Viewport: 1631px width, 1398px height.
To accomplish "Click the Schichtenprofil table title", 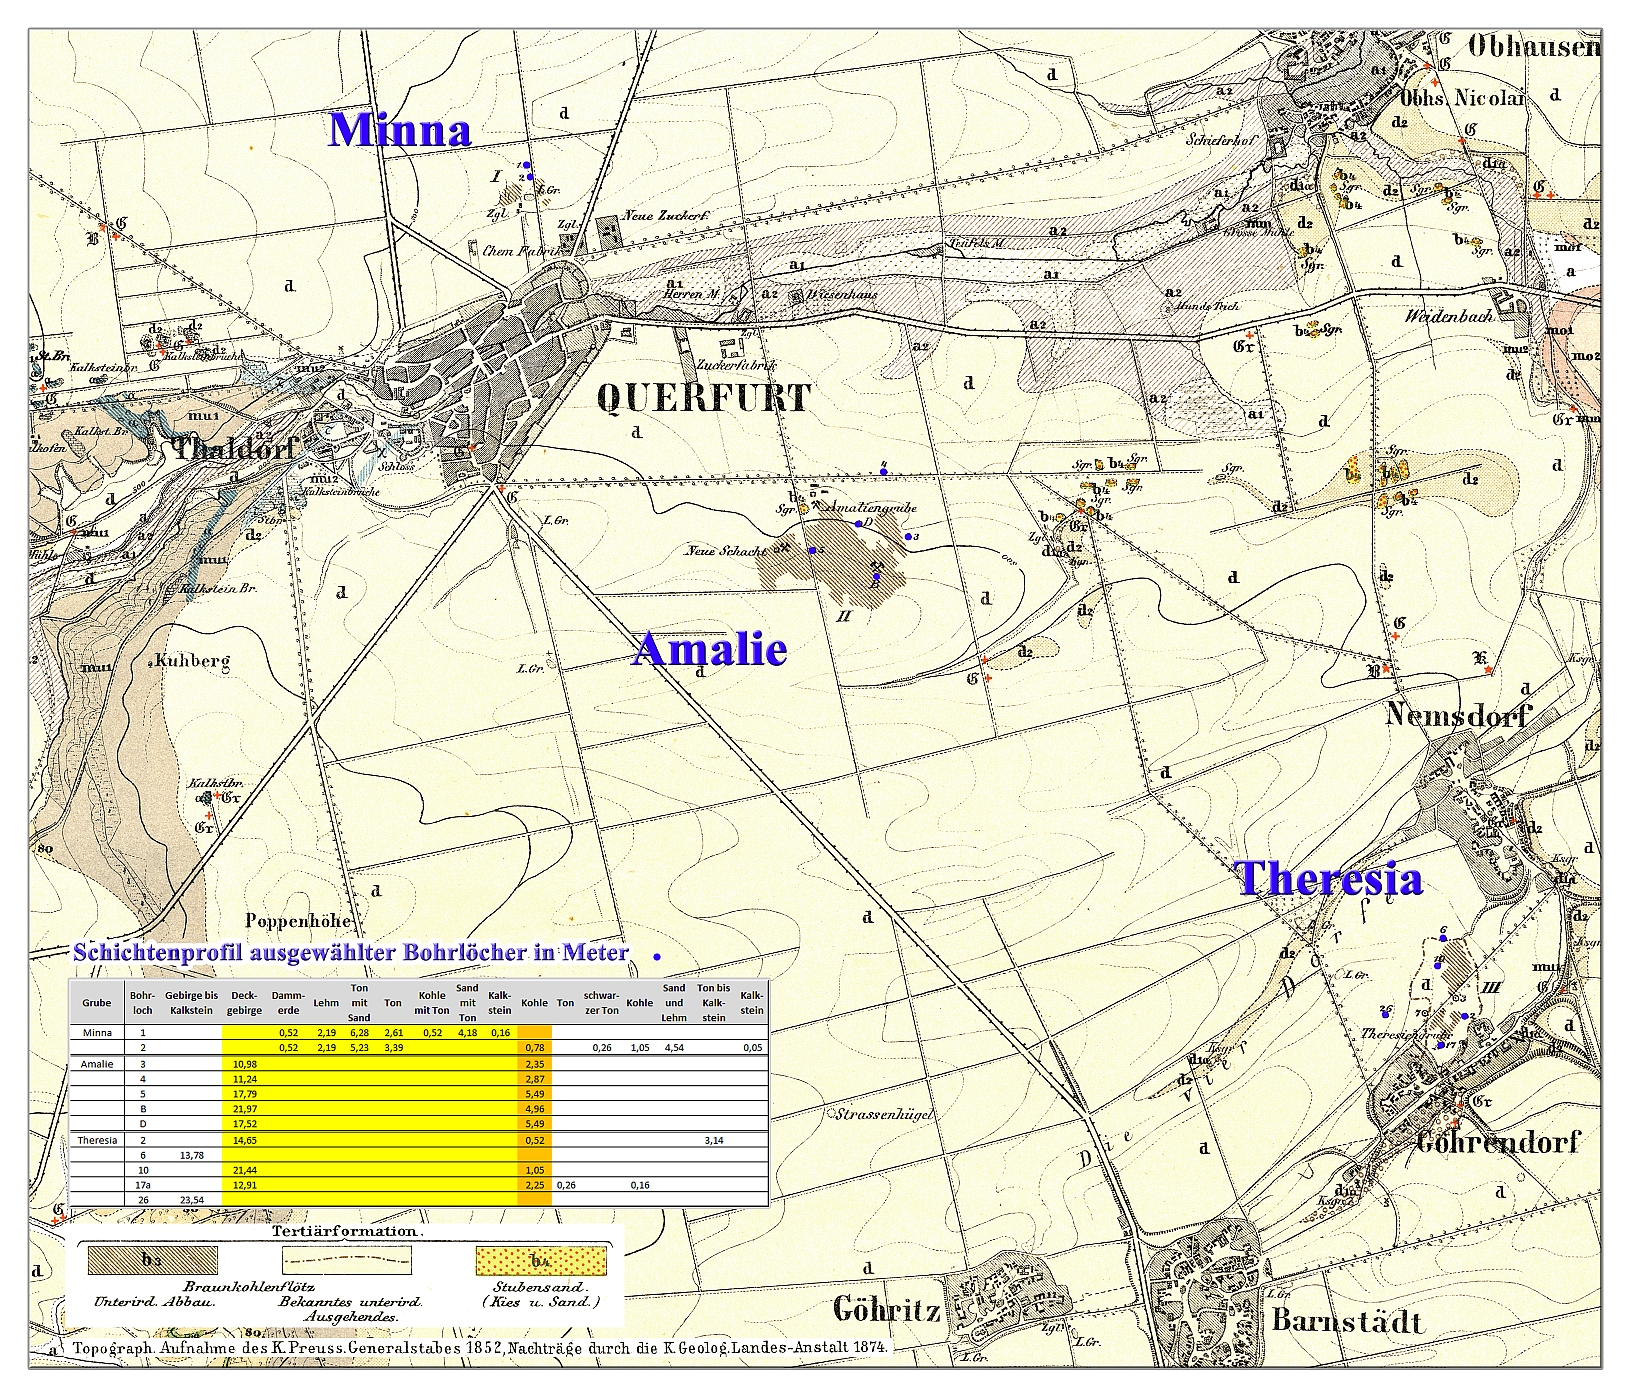I will pos(351,952).
